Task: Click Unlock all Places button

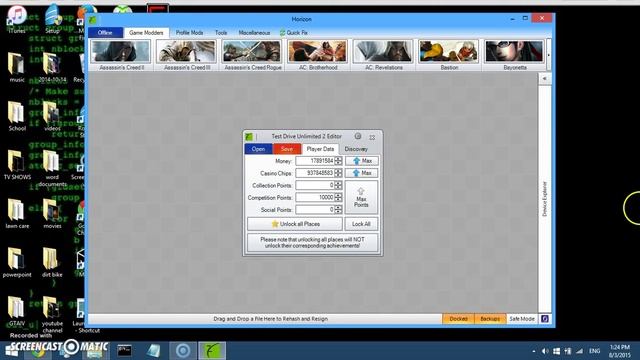Action: click(x=295, y=224)
